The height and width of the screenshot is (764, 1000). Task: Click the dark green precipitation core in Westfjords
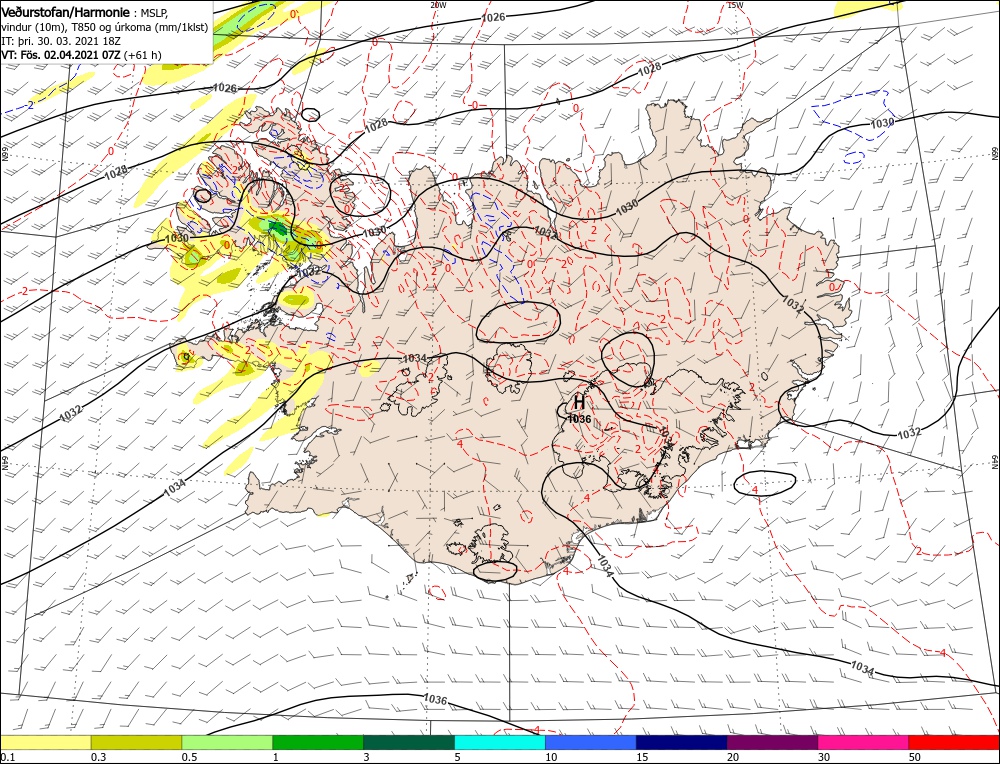click(278, 228)
